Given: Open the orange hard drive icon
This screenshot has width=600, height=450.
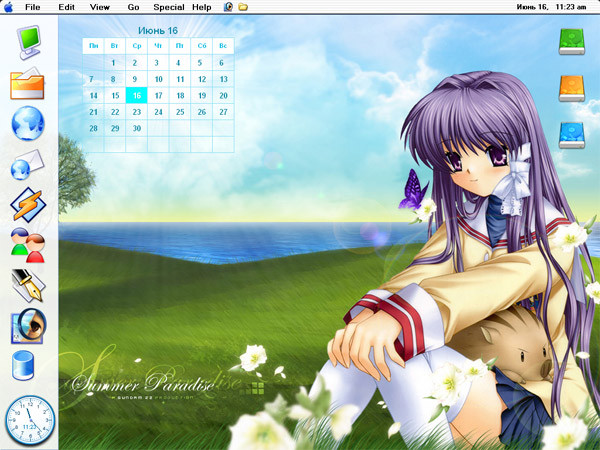Looking at the screenshot, I should pos(572,88).
